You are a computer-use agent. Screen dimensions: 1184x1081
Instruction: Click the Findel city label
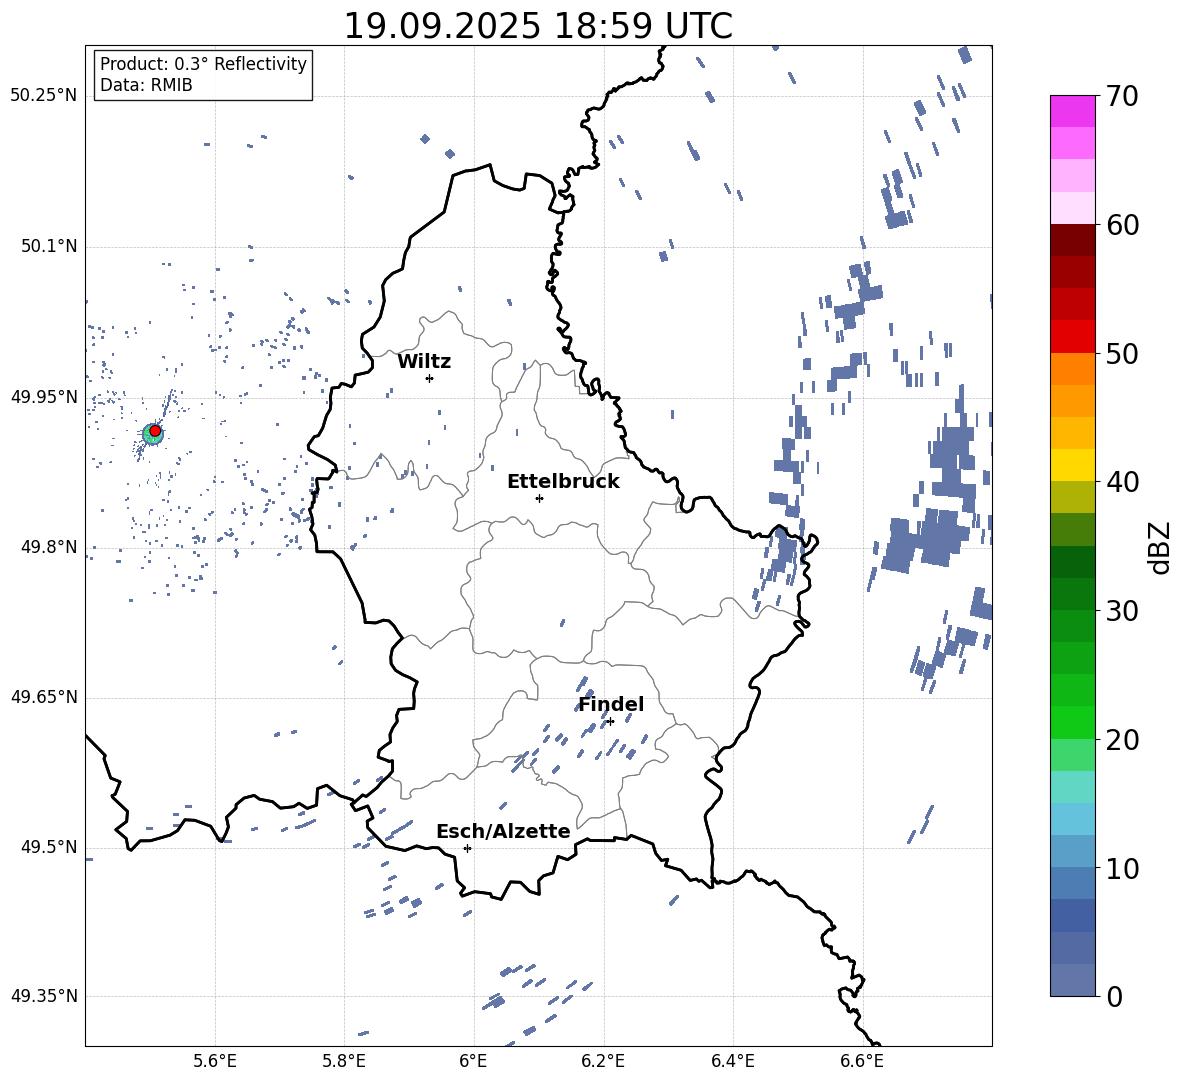[x=611, y=704]
